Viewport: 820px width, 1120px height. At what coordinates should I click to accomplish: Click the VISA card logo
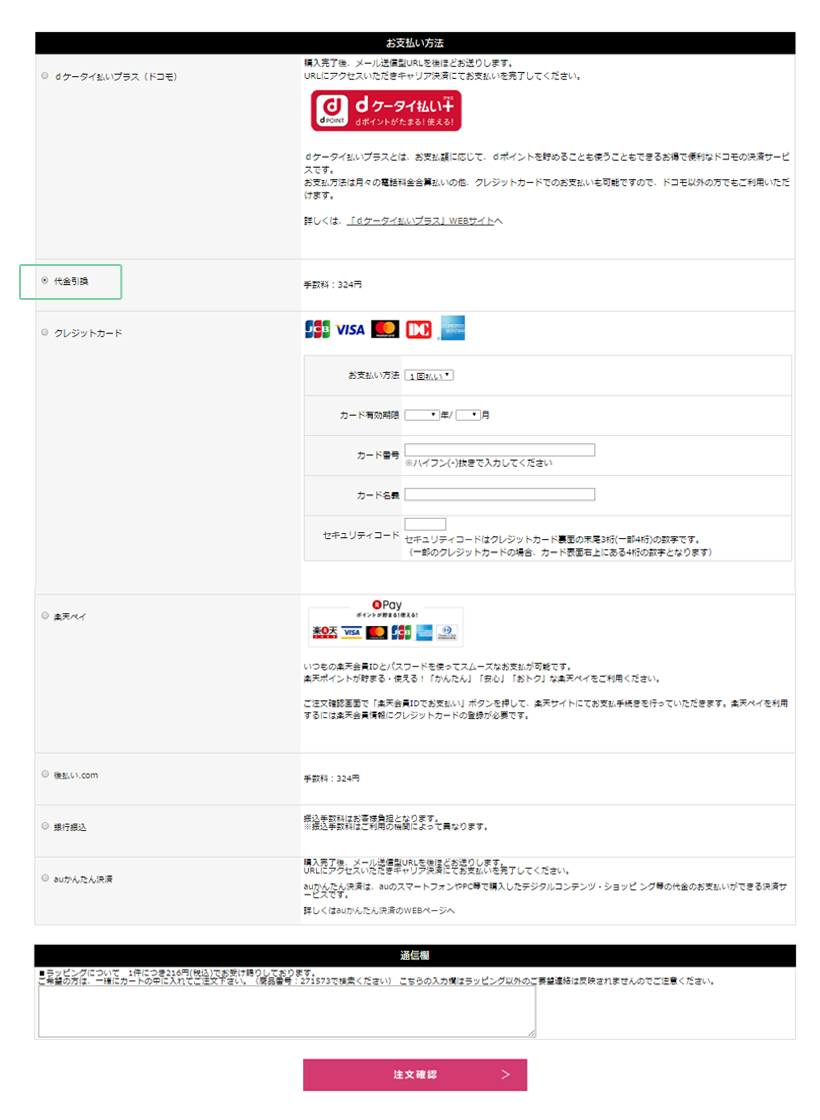pyautogui.click(x=350, y=329)
